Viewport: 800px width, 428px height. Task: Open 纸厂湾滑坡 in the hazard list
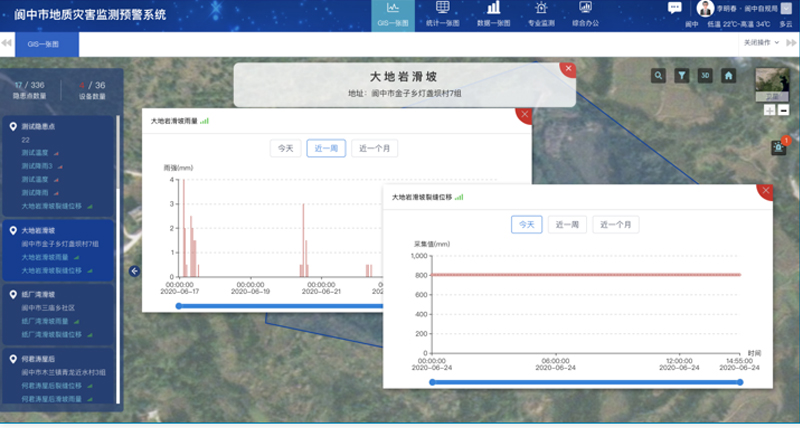39,295
